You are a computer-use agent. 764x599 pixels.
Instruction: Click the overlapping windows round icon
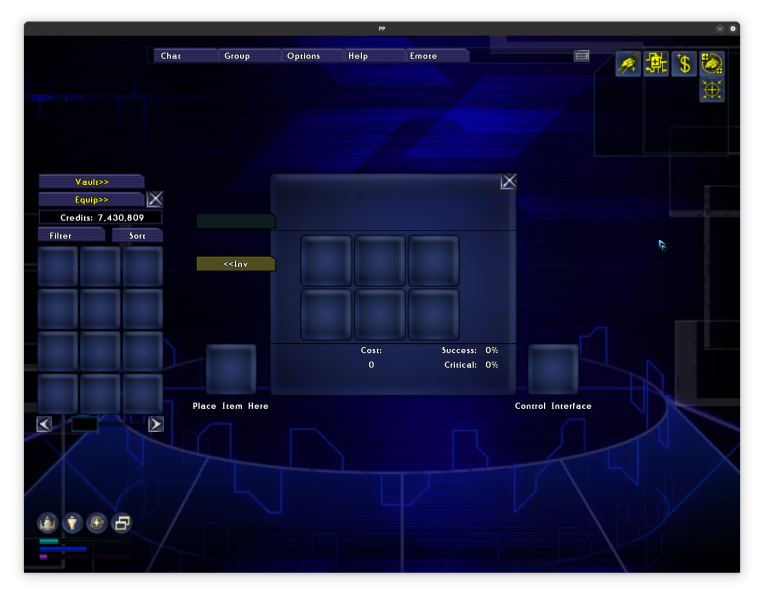click(x=122, y=523)
